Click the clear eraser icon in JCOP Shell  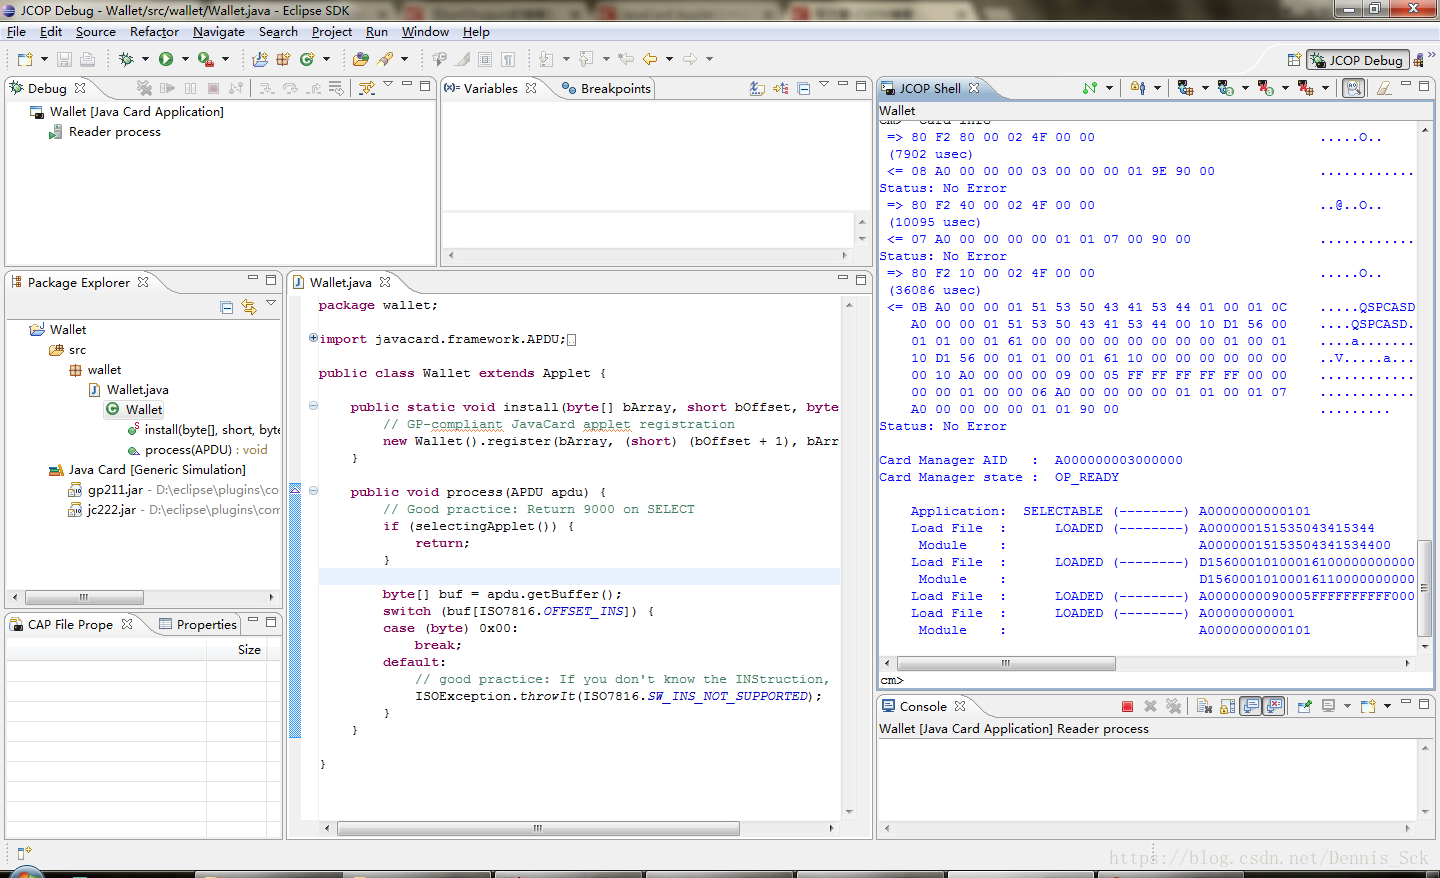tap(1384, 88)
